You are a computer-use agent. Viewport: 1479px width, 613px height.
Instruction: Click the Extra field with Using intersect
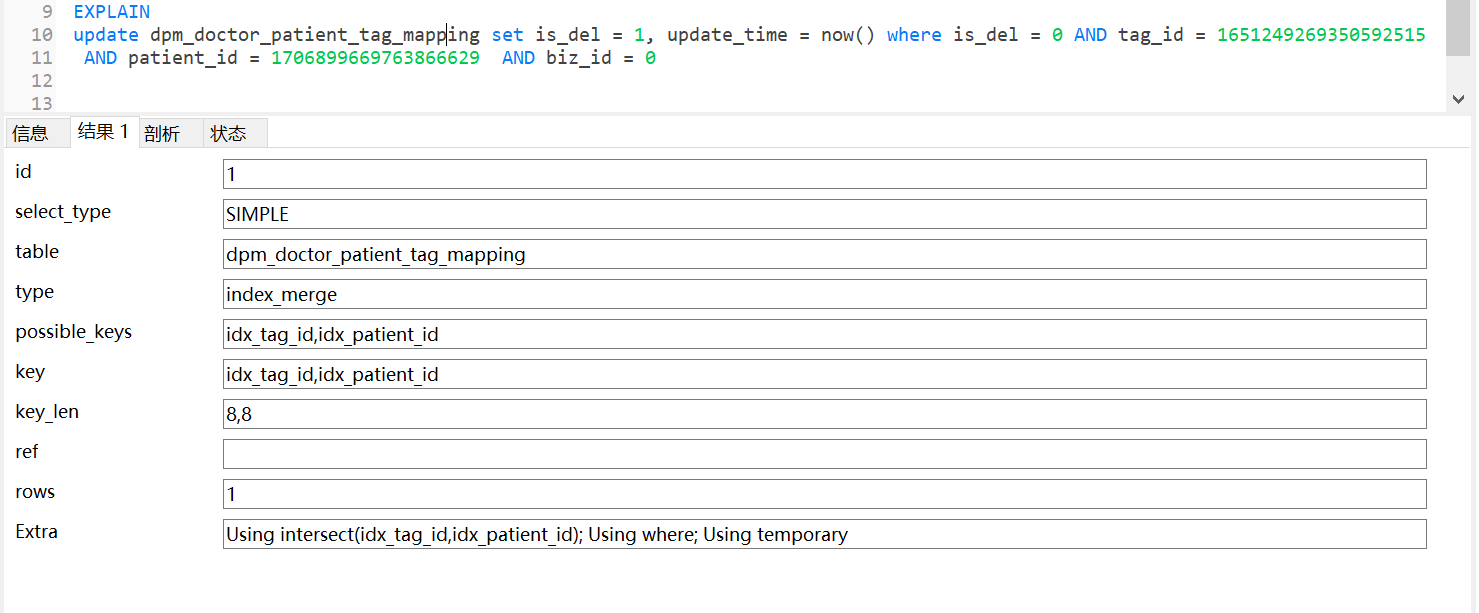tap(824, 534)
